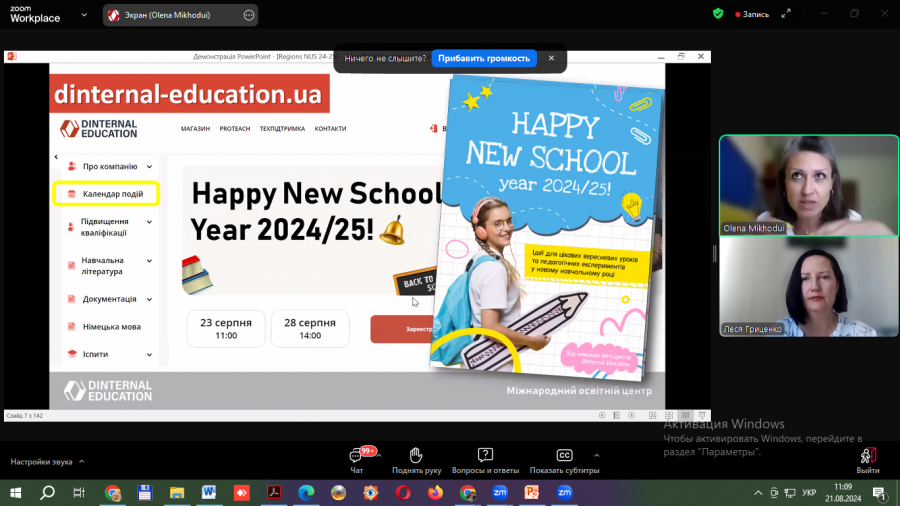Open Windows notification center
This screenshot has height=506, width=900.
pos(880,493)
